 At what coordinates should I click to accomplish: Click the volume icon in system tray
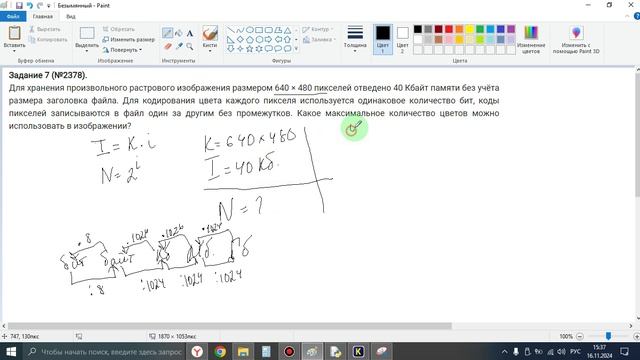tap(561, 351)
